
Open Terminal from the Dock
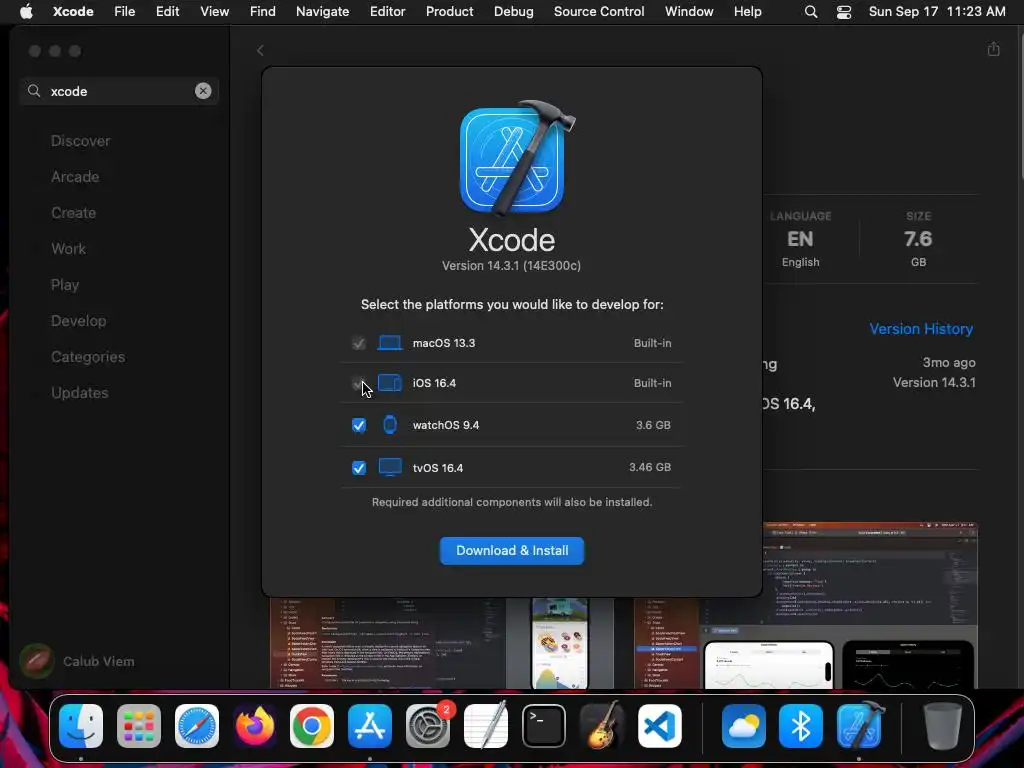[543, 726]
